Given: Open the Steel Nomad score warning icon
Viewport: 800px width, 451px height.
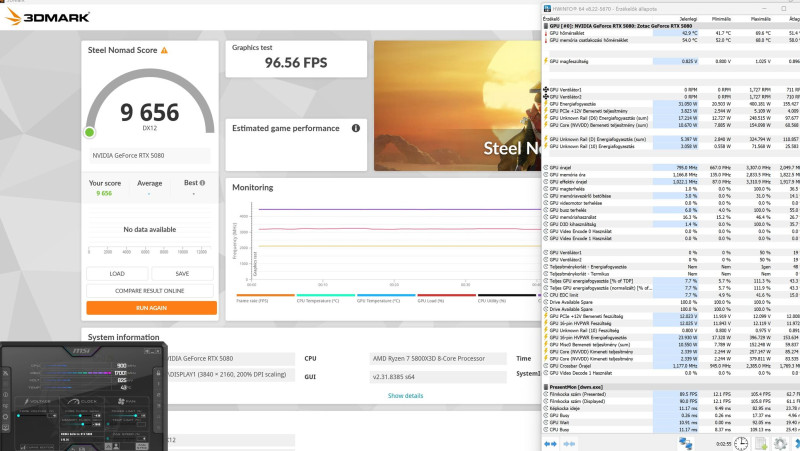Looking at the screenshot, I should 164,50.
